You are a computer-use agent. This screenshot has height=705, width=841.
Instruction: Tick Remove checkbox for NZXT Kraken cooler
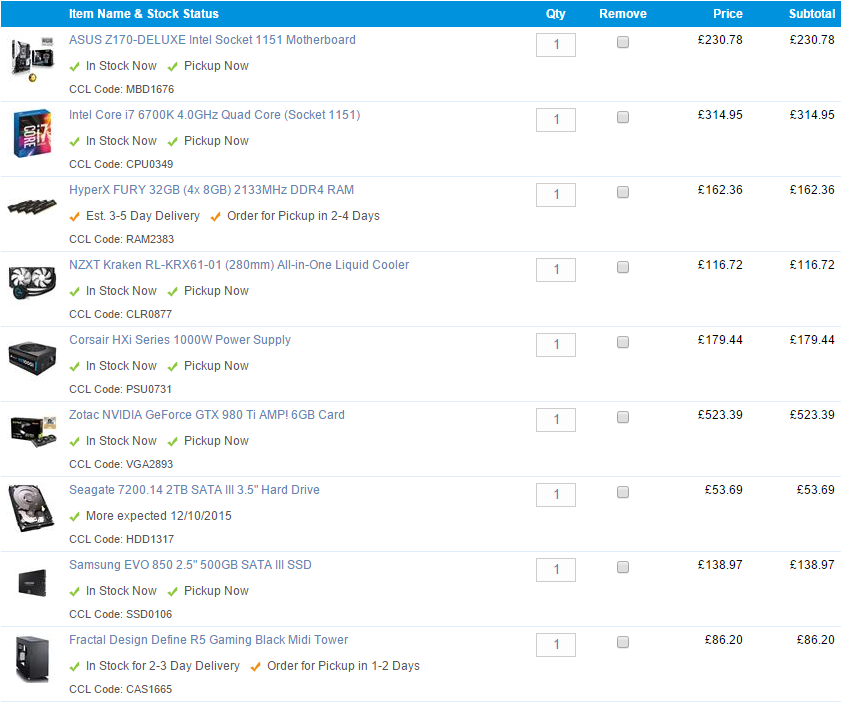coord(623,267)
